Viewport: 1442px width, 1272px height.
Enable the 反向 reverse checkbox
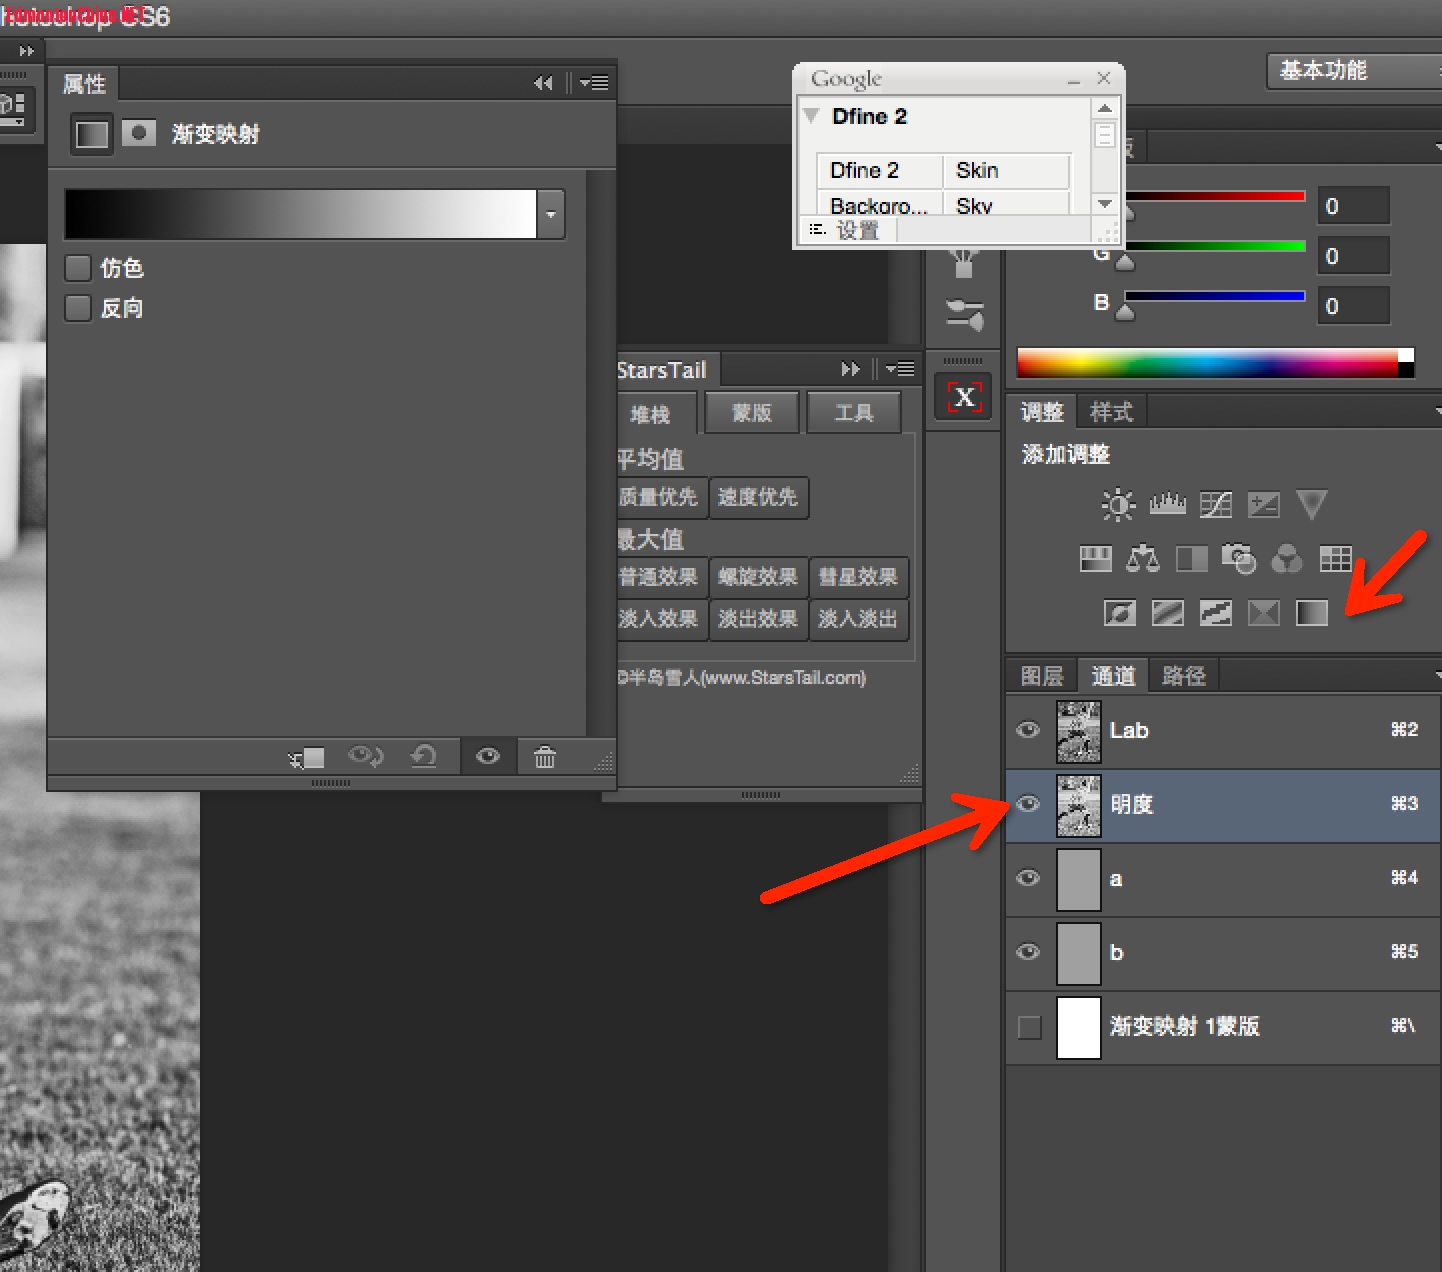pos(78,308)
